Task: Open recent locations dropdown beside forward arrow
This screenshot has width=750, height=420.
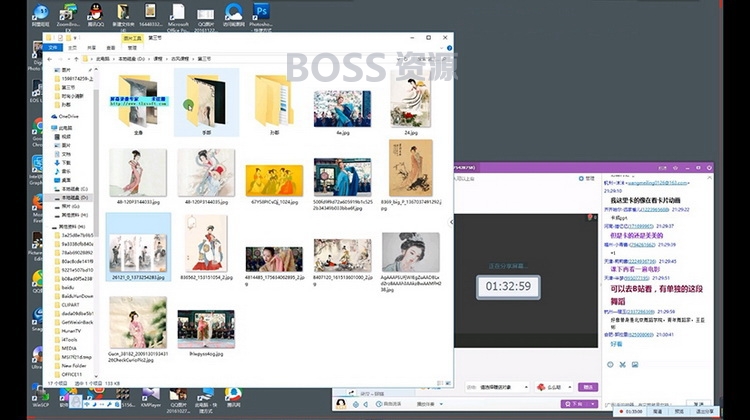Action: [x=69, y=59]
